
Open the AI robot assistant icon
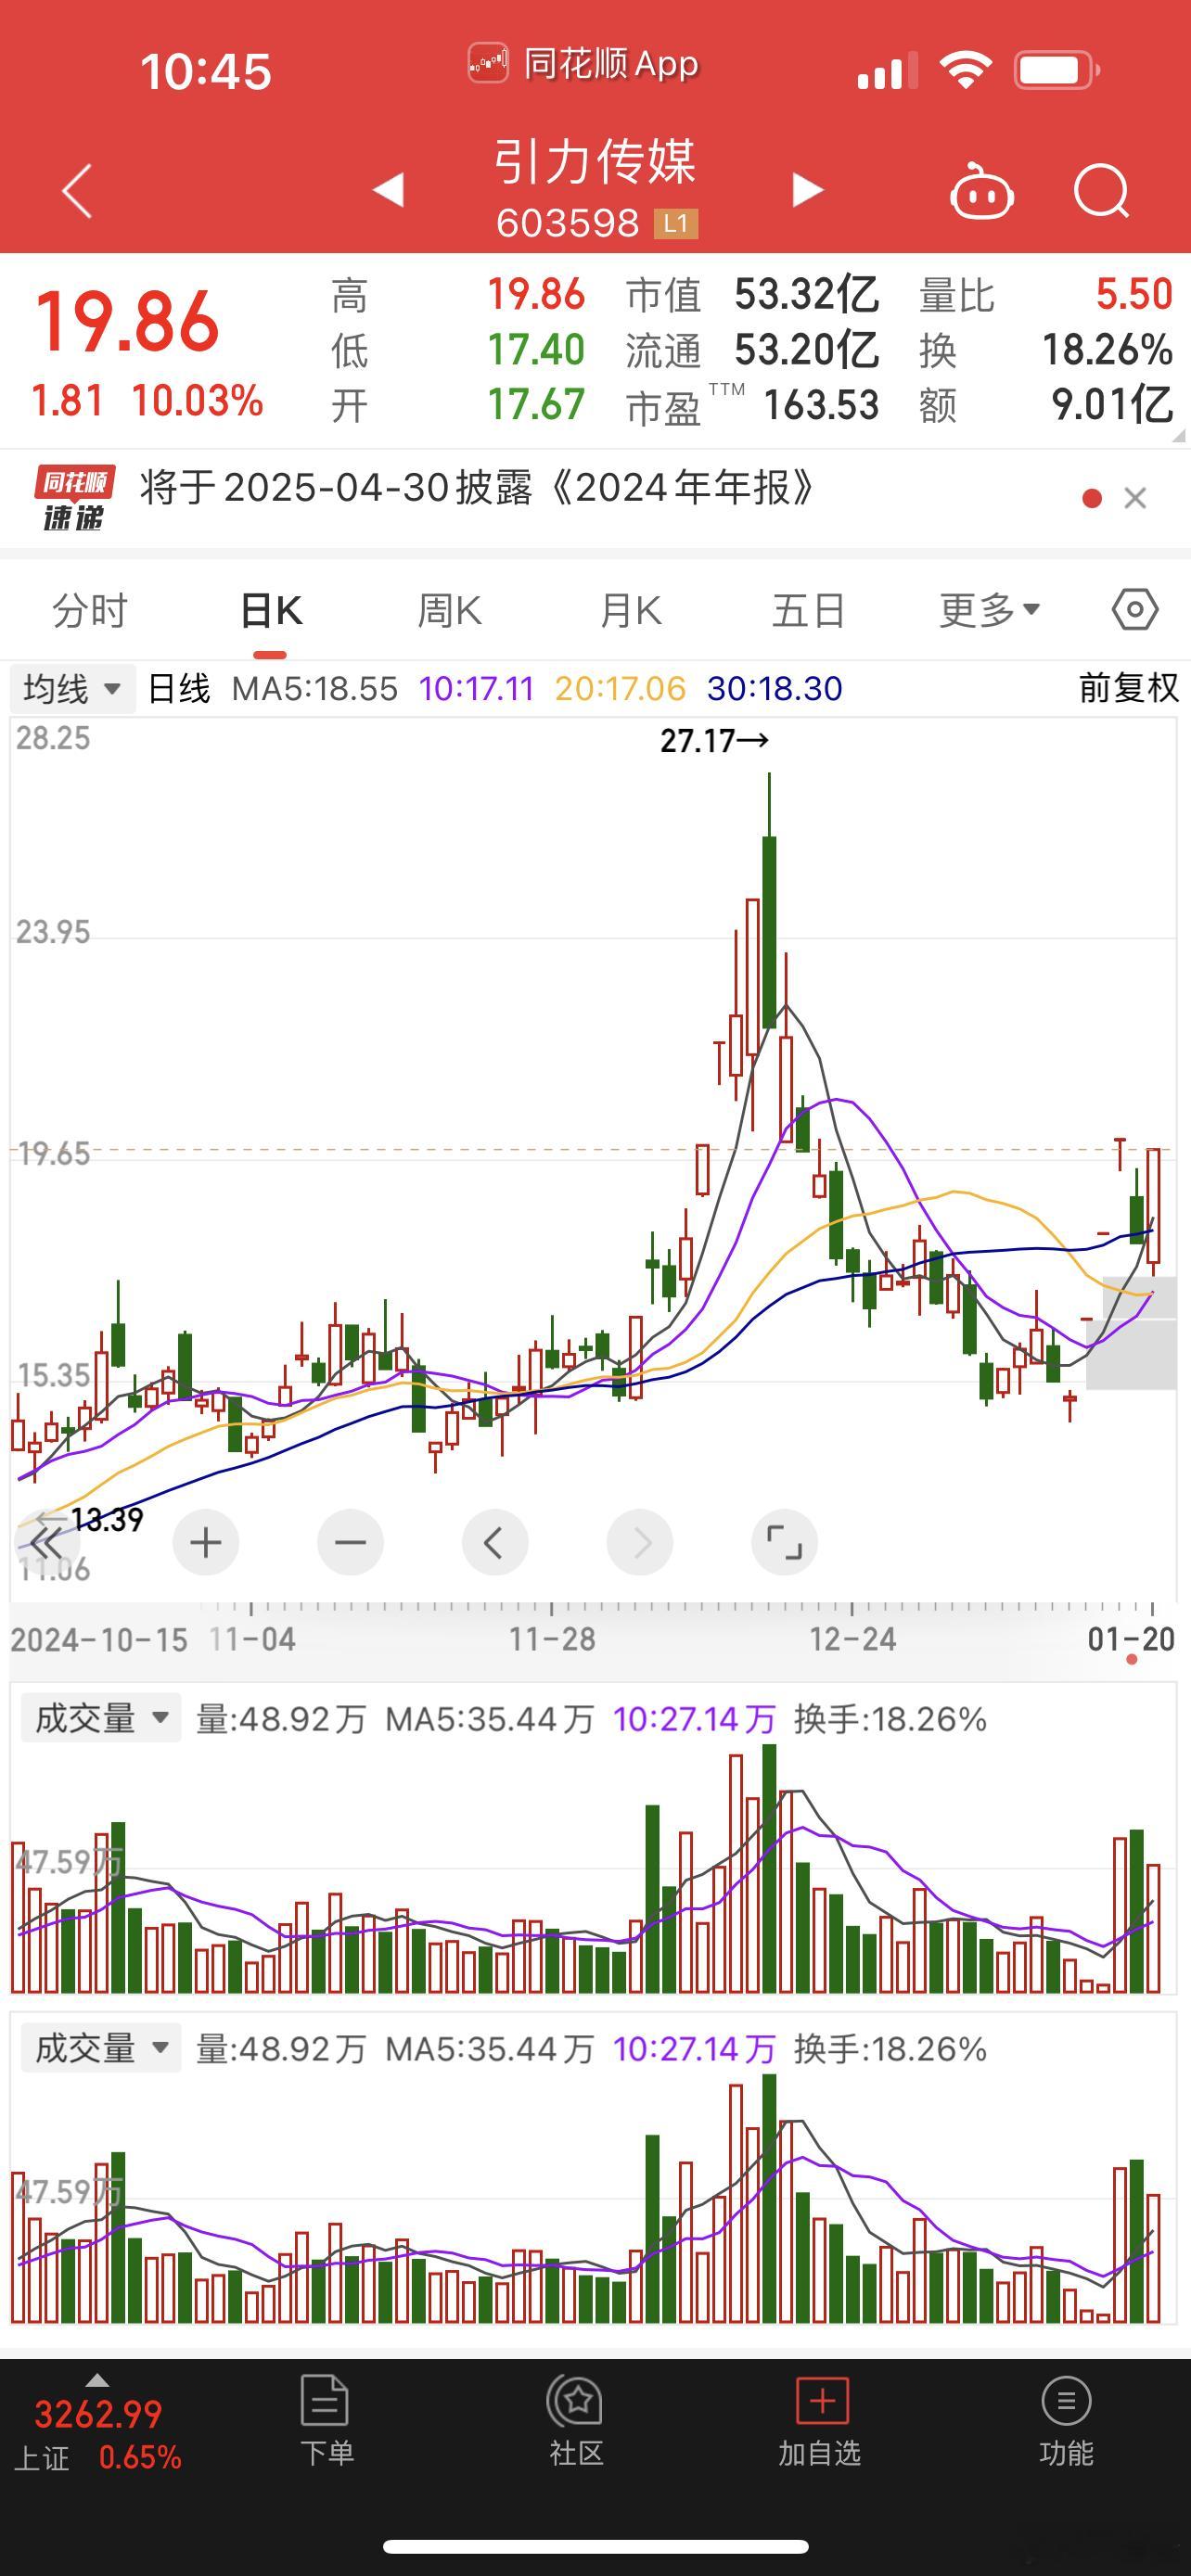981,190
